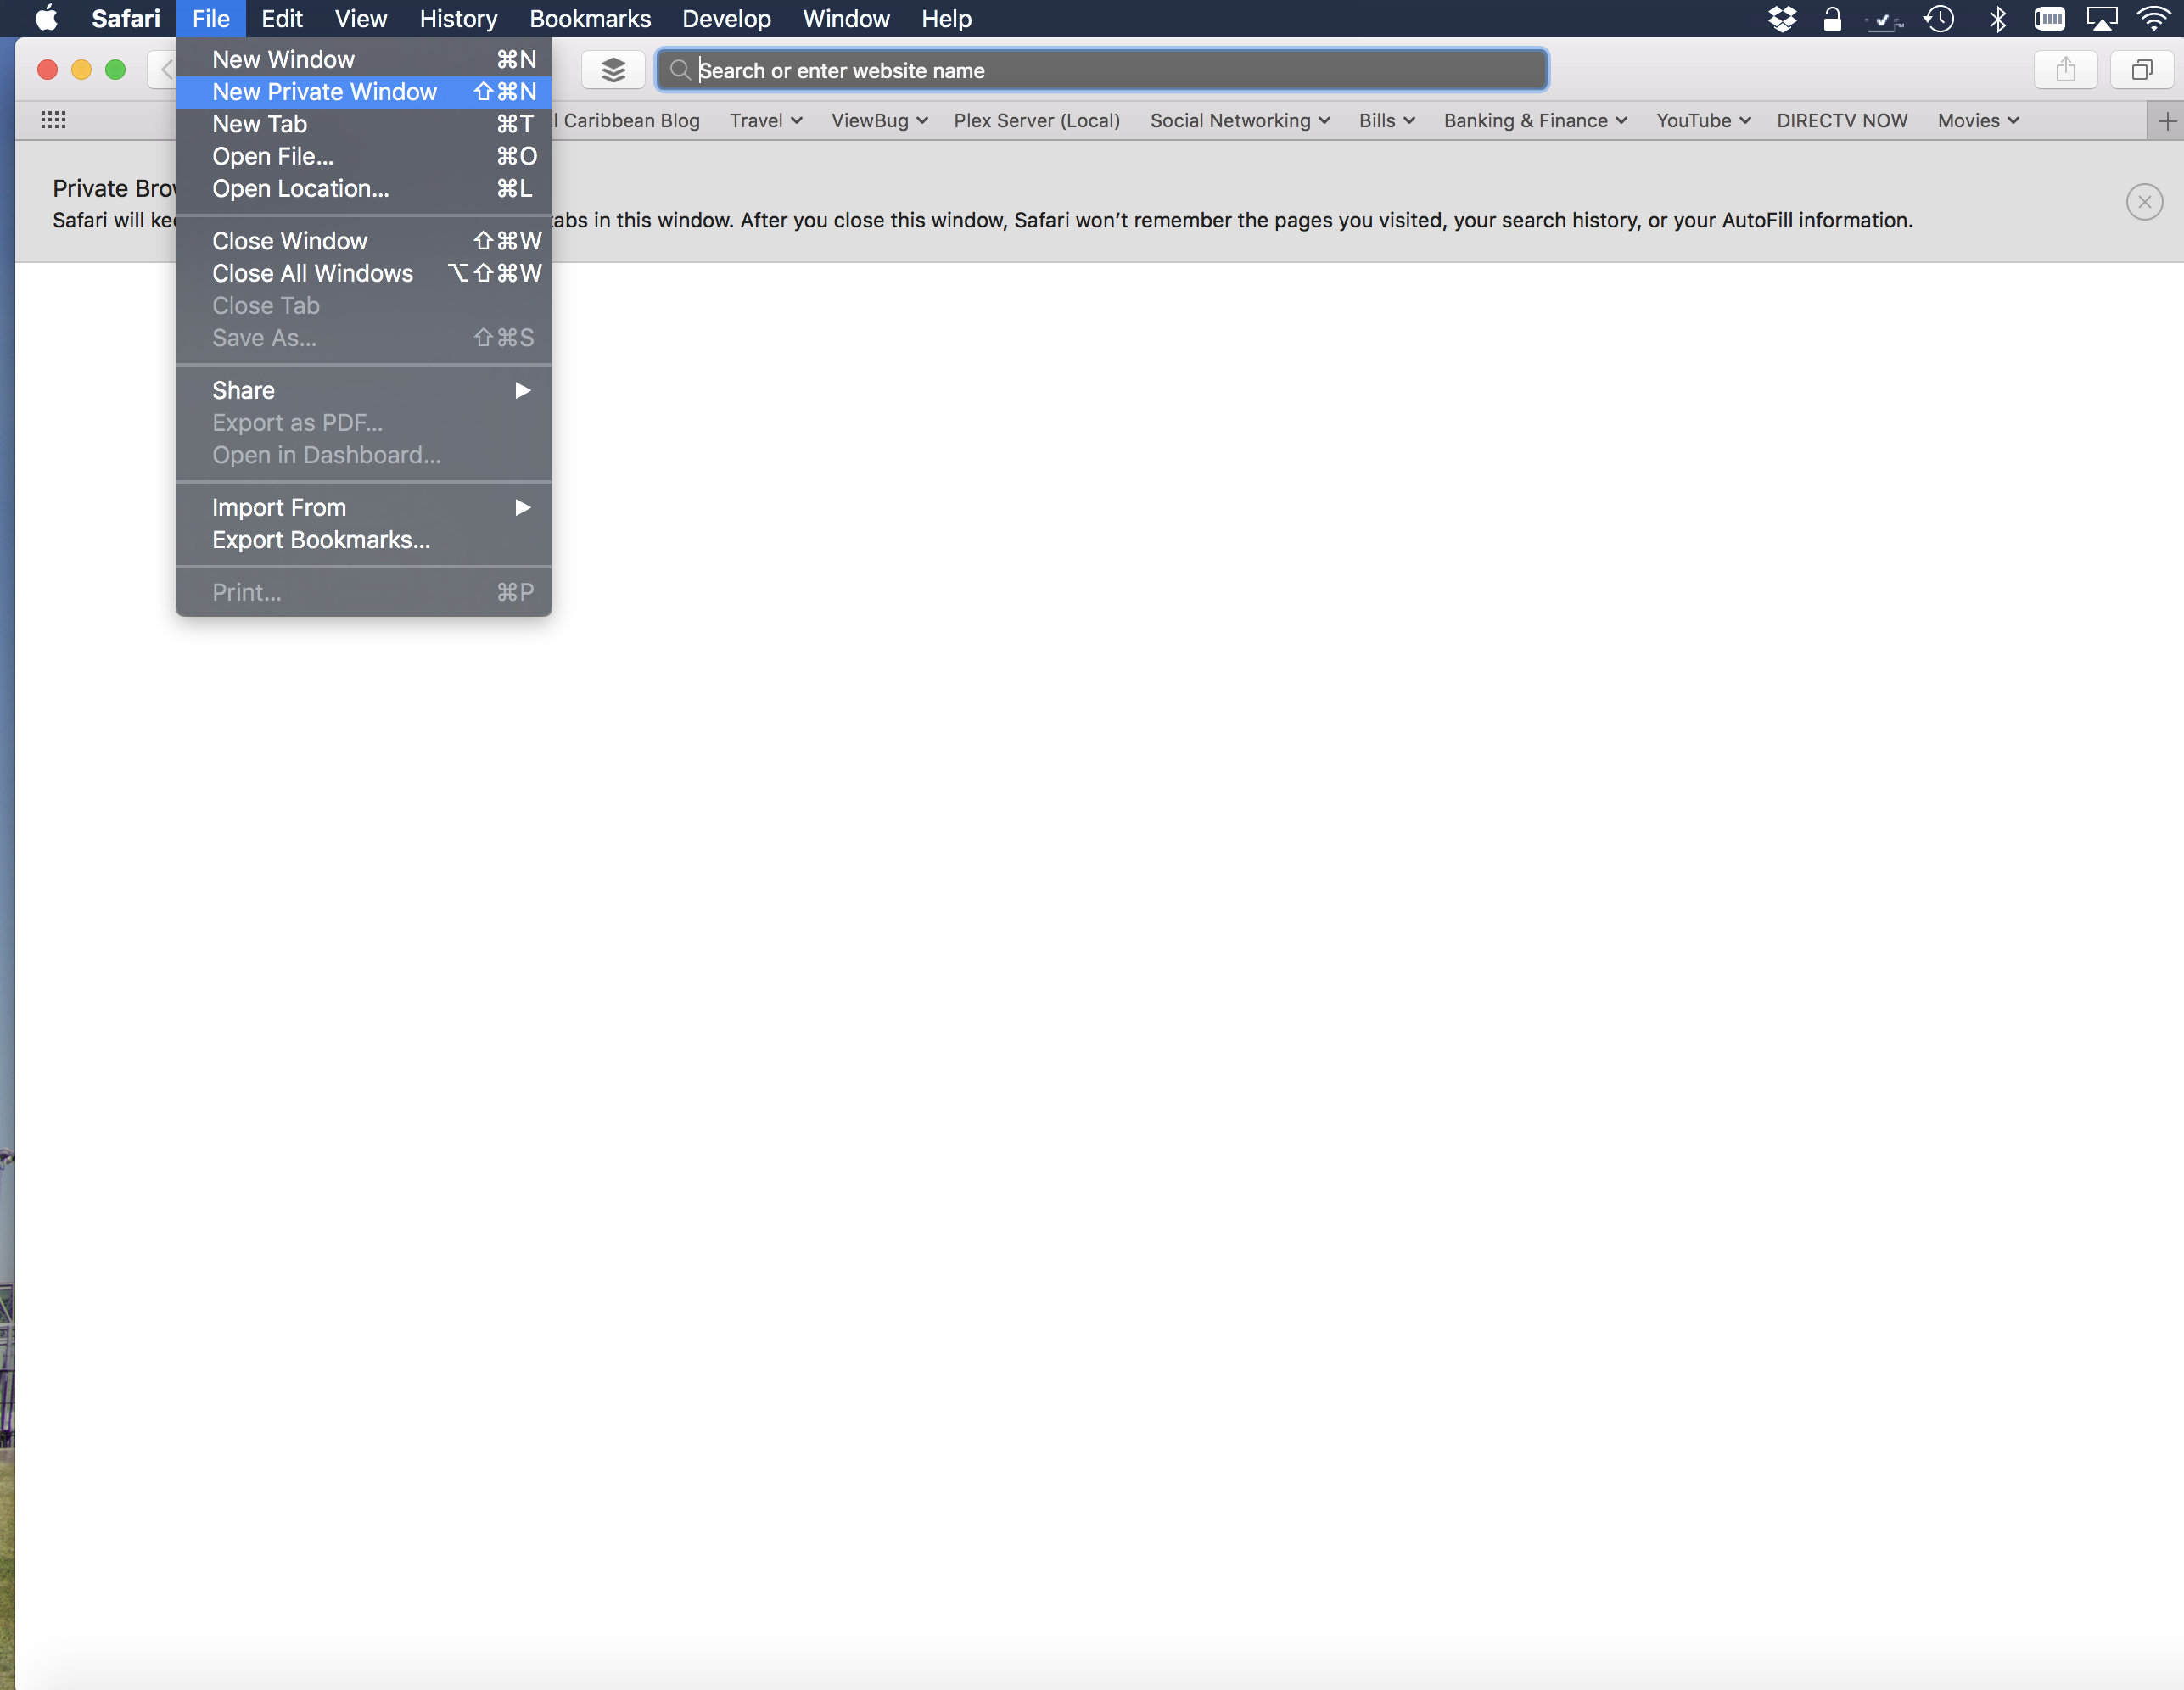Choose Open File… menu item
2184x1690 pixels.
364,157
